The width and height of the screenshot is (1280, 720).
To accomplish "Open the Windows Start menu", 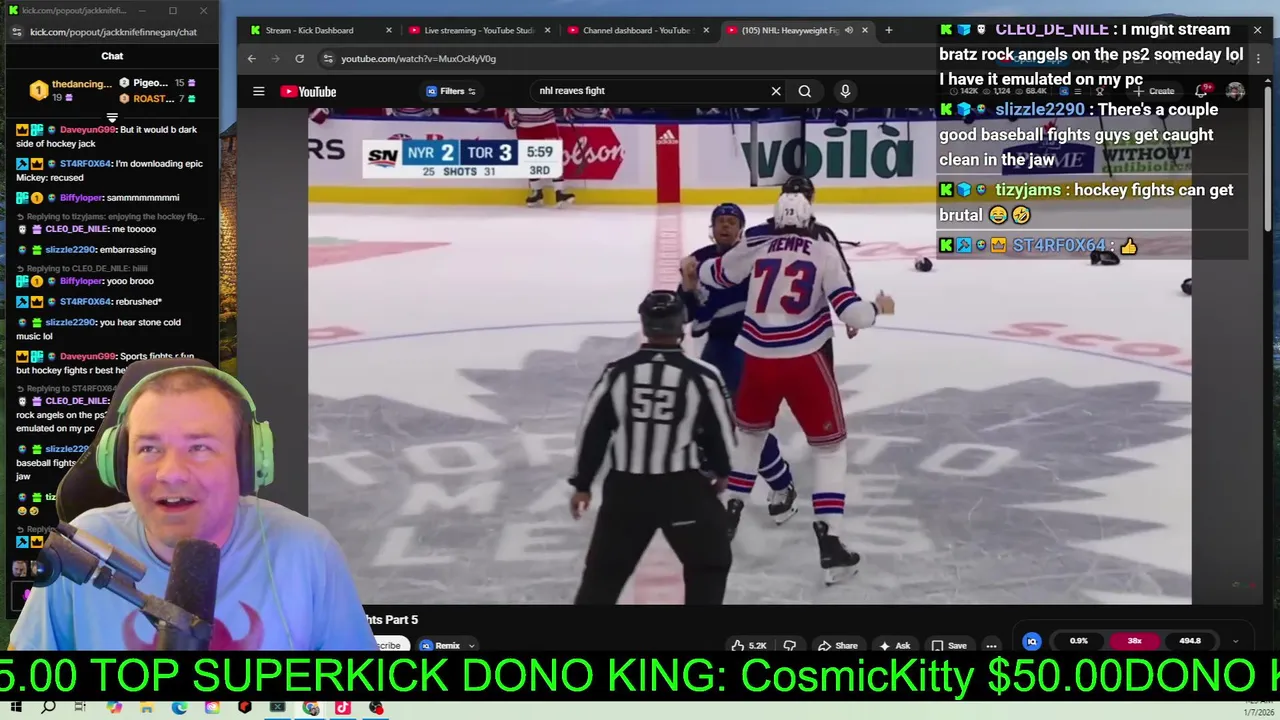I will (x=16, y=708).
